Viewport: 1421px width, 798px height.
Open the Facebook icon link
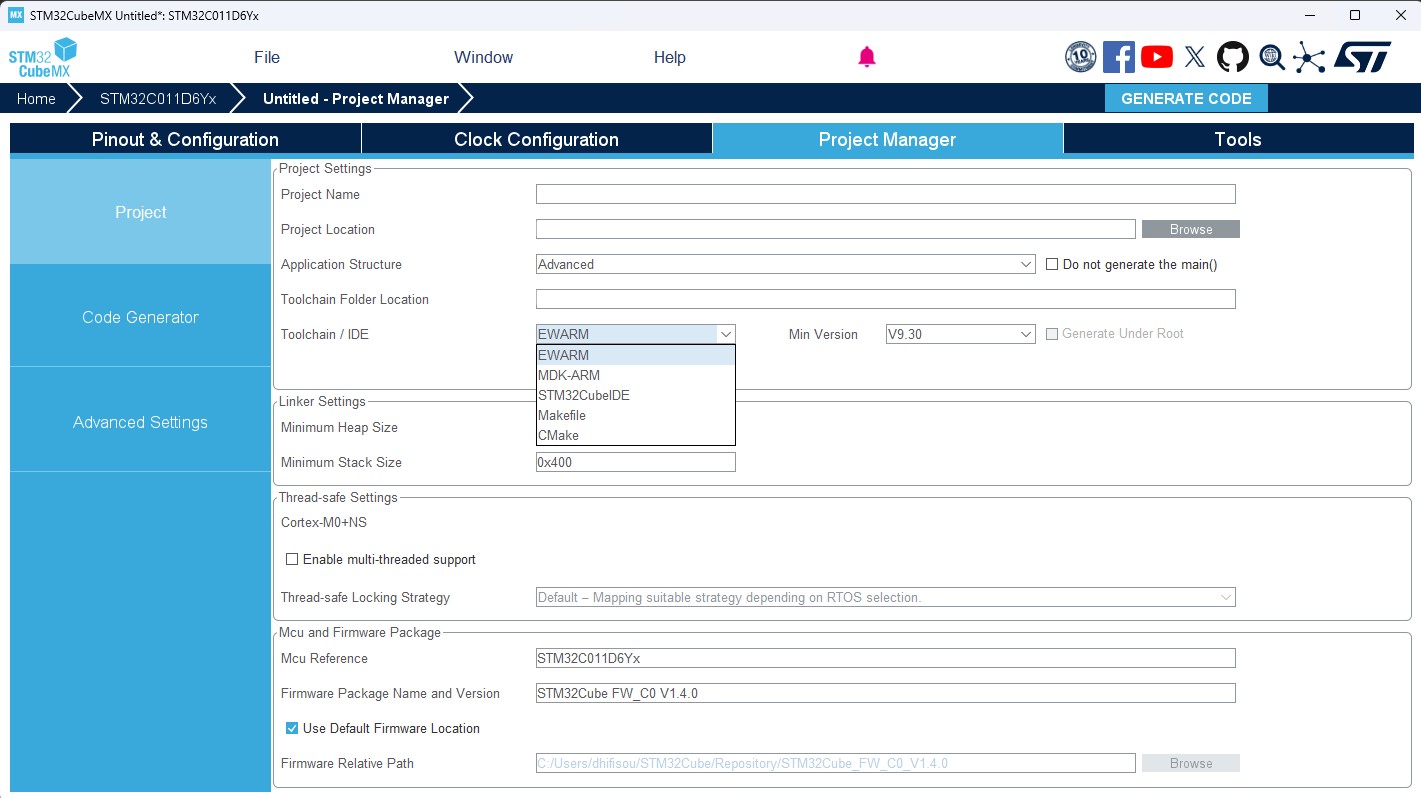(1119, 57)
